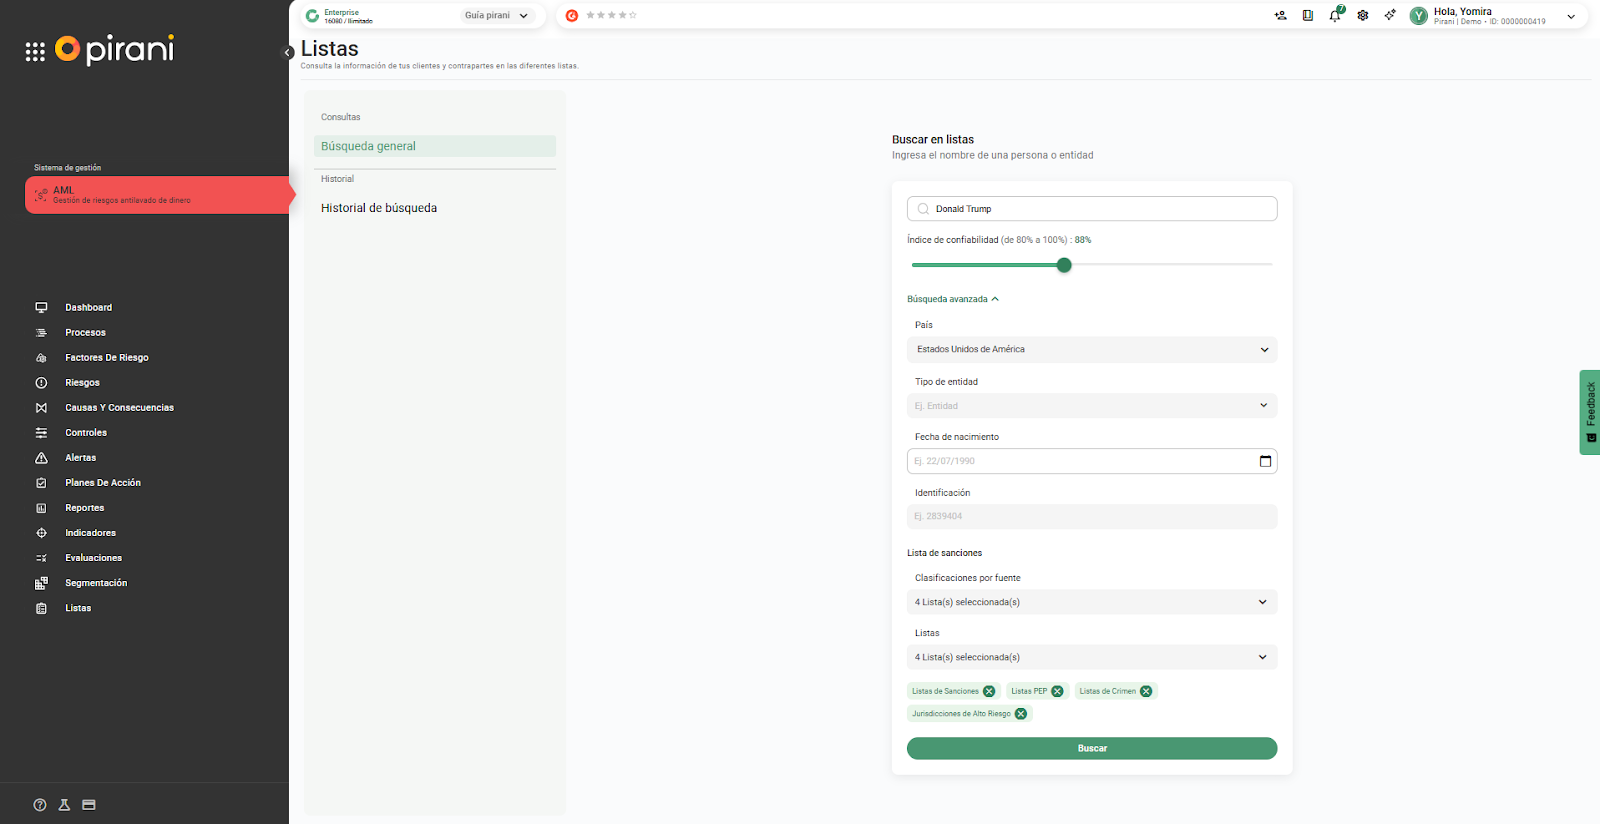
Task: Expand the Tipo de entidad dropdown
Action: click(1091, 406)
